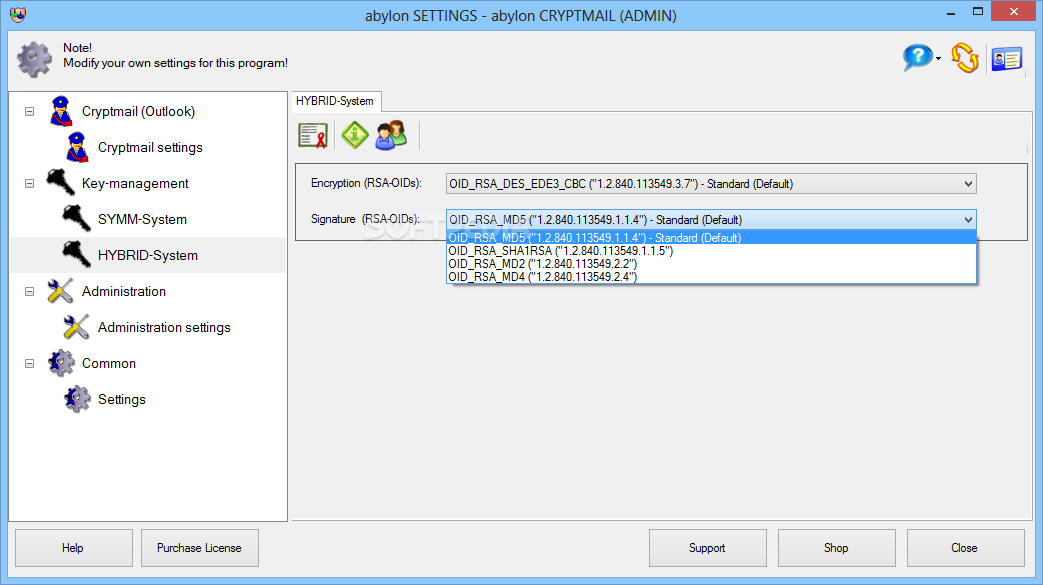
Task: Select Cryptmail settings in the tree
Action: click(150, 147)
